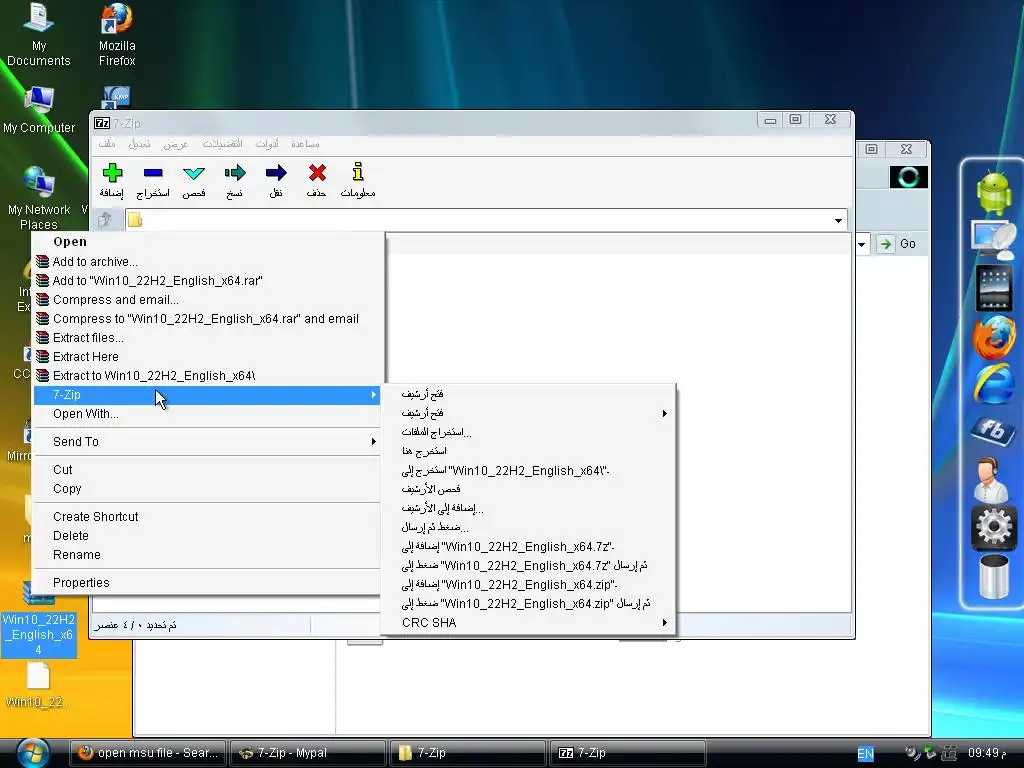Viewport: 1024px width, 768px height.
Task: Select the Win10_22.. white file icon on desktop
Action: point(38,684)
